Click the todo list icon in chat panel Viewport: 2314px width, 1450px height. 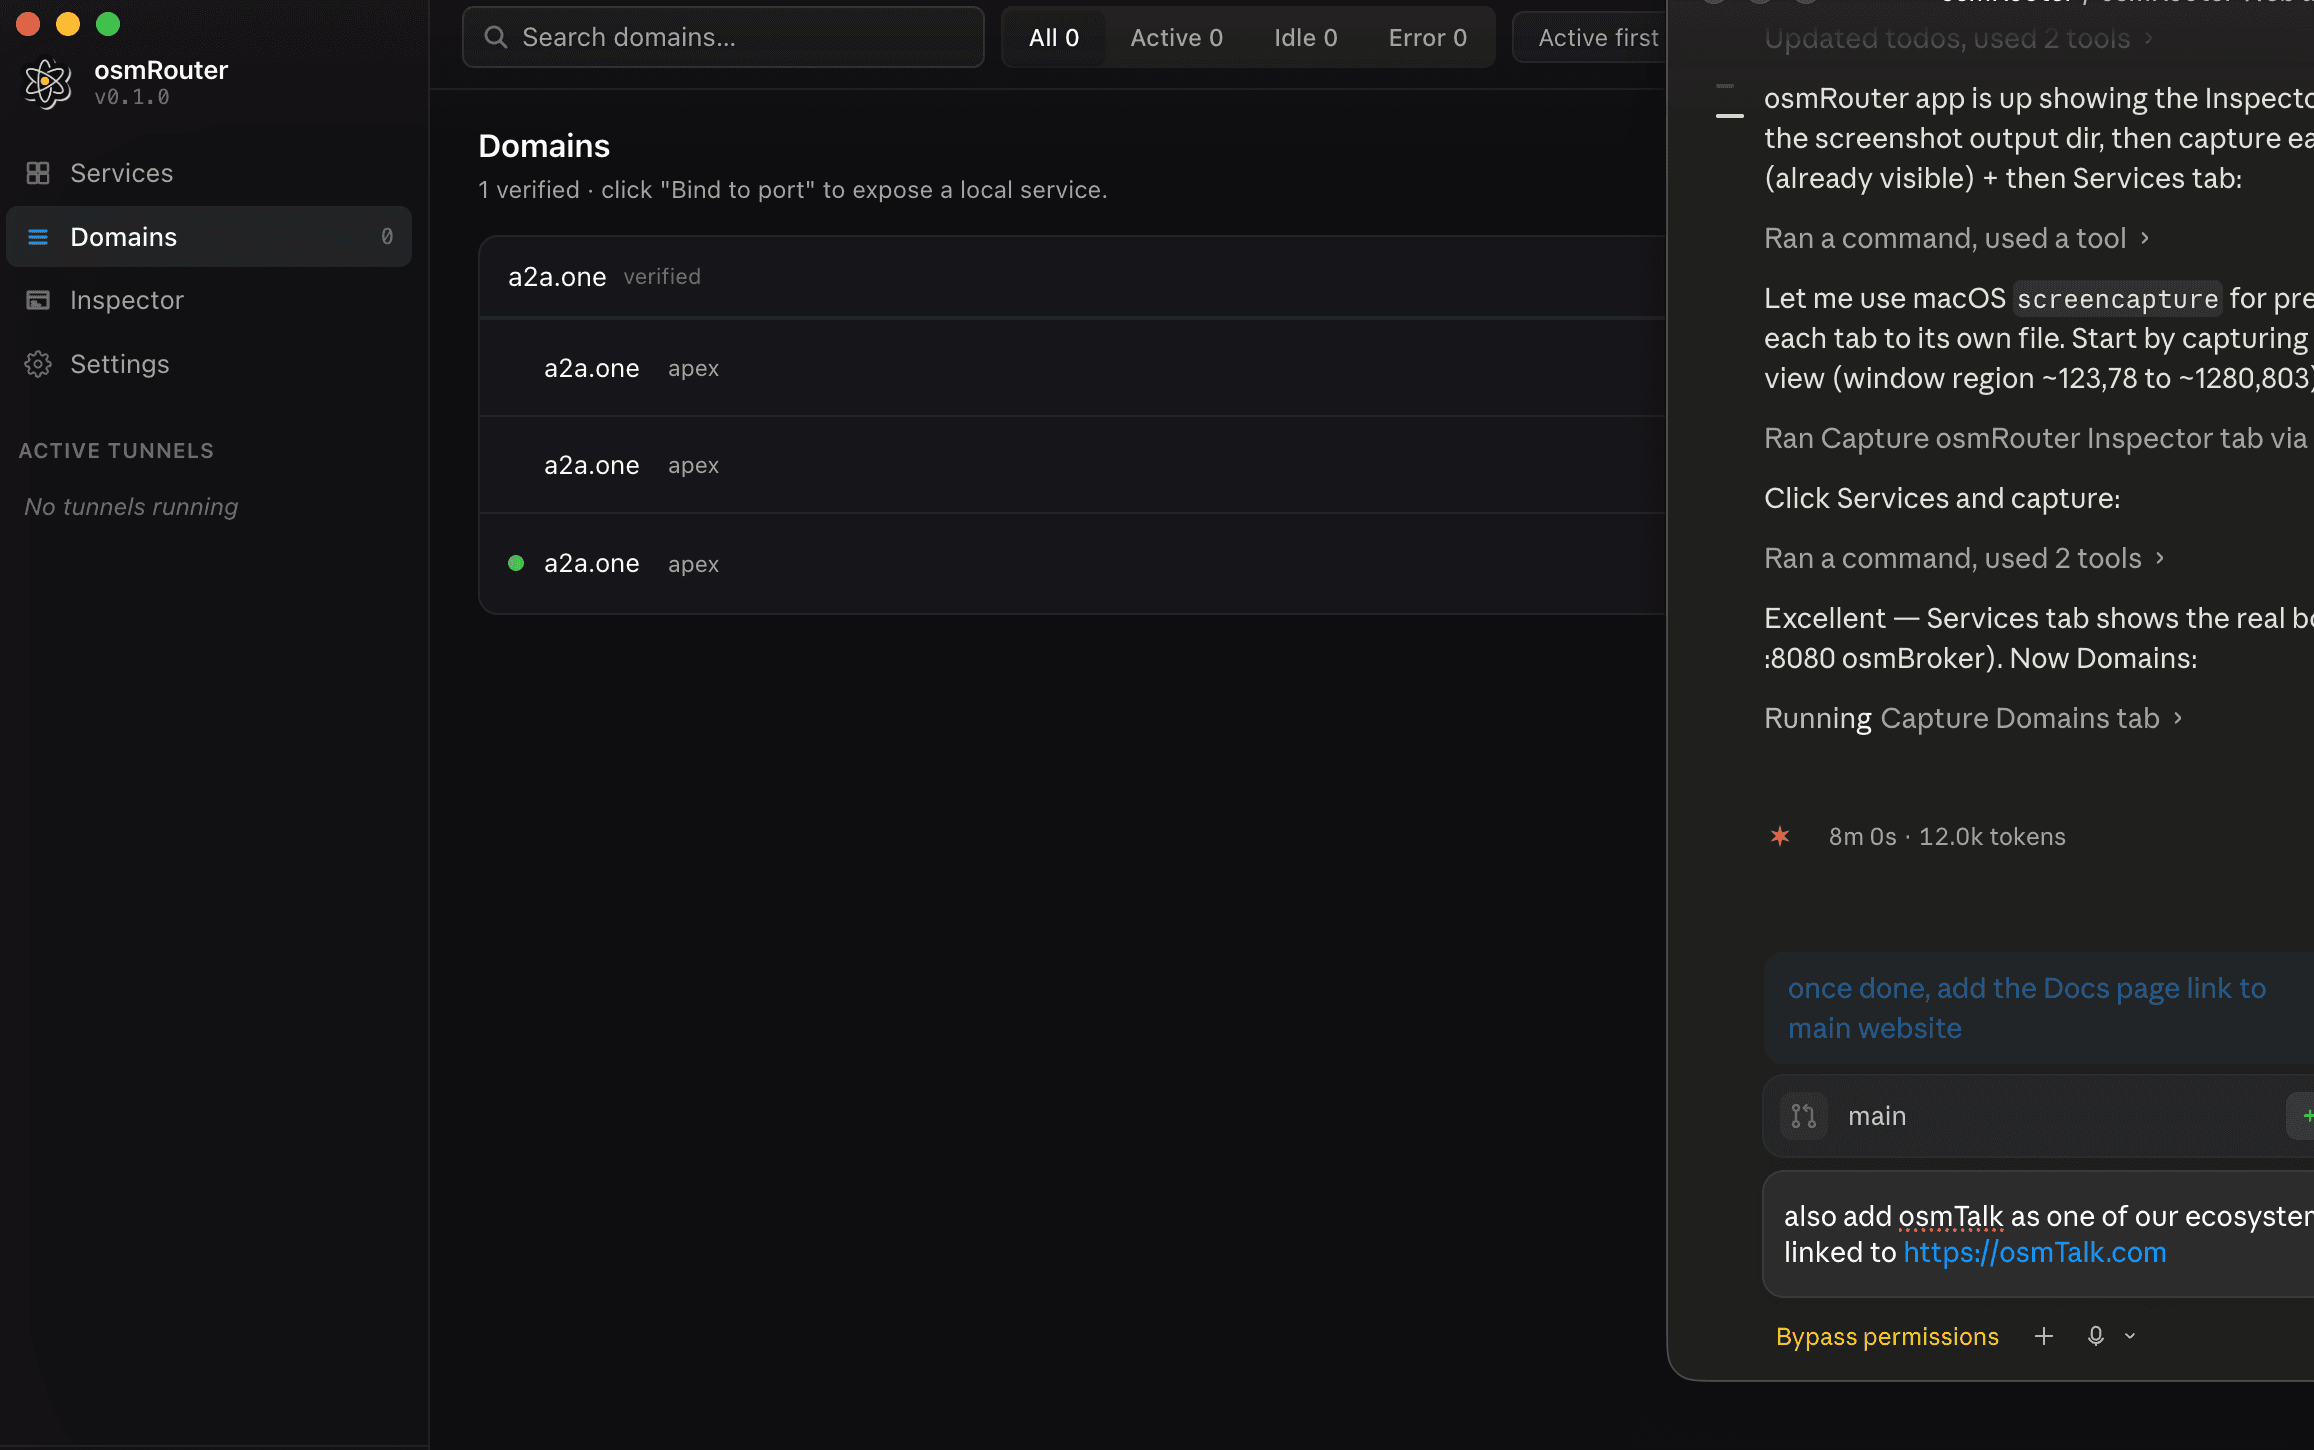click(1729, 100)
